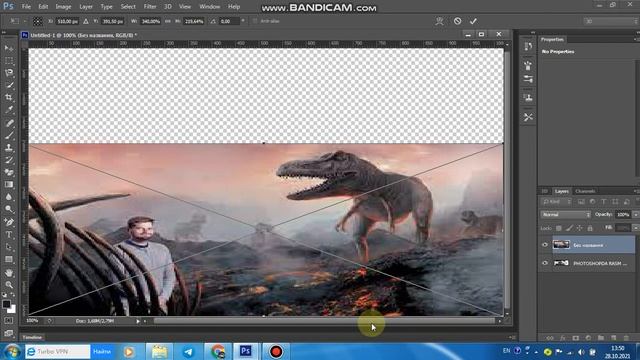
Task: Click the reference point locator grid
Action: (38, 21)
